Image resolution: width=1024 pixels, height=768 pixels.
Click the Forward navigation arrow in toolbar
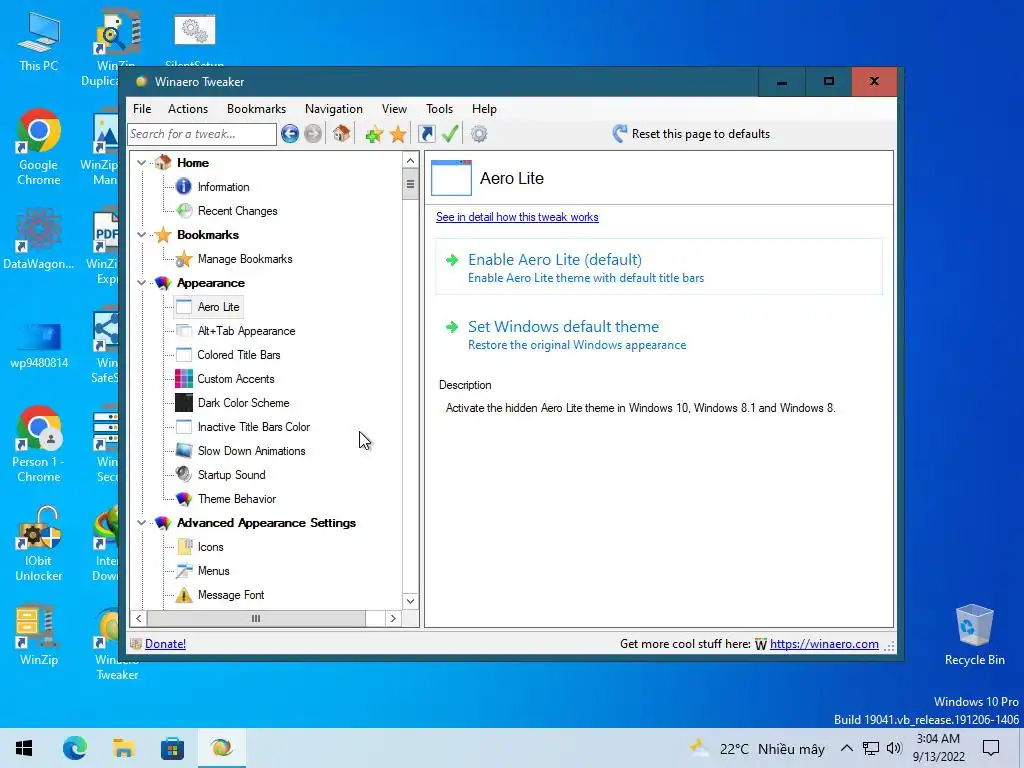tap(313, 134)
